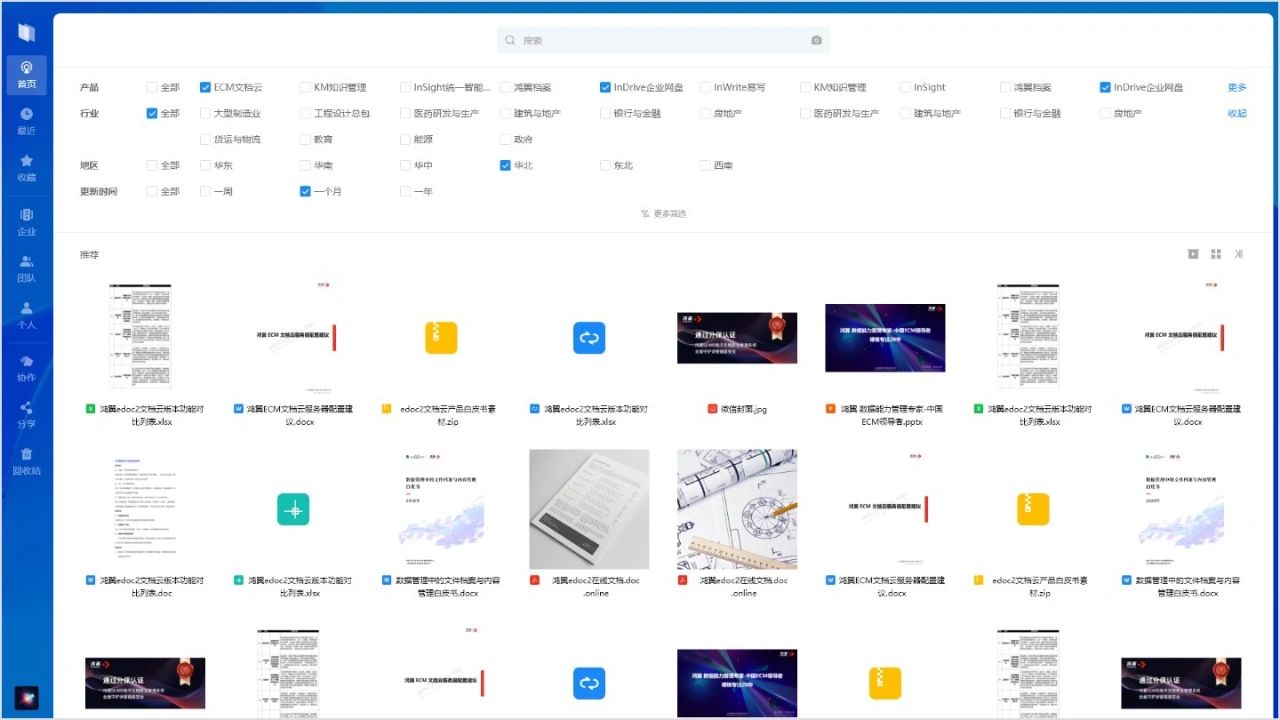Check the InSight统一智能 checkbox
Screen dimensions: 1280x720
tap(405, 87)
